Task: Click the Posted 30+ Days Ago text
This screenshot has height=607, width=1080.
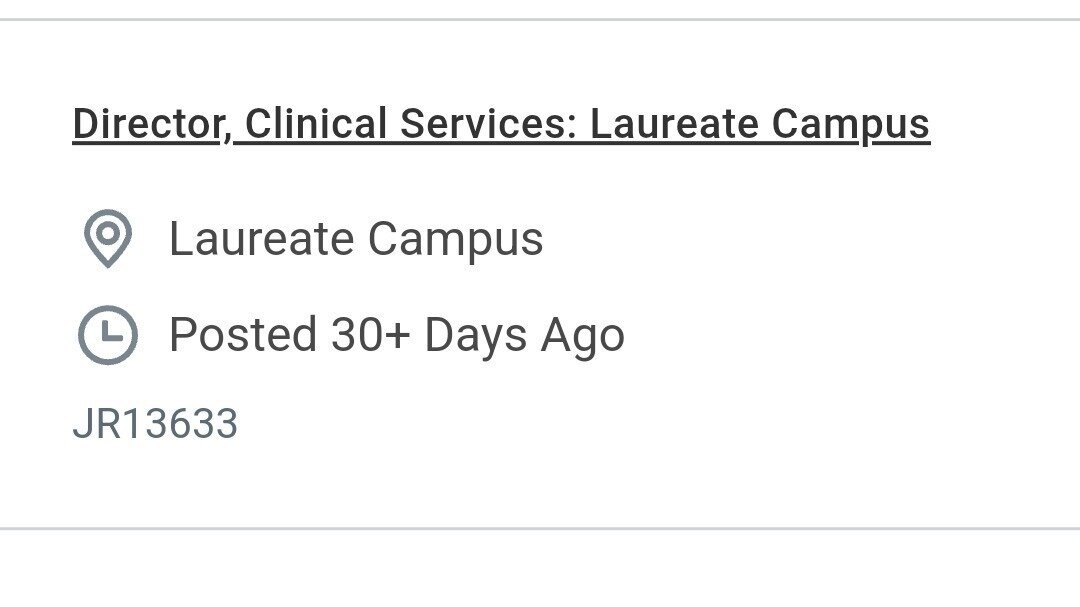Action: tap(396, 335)
